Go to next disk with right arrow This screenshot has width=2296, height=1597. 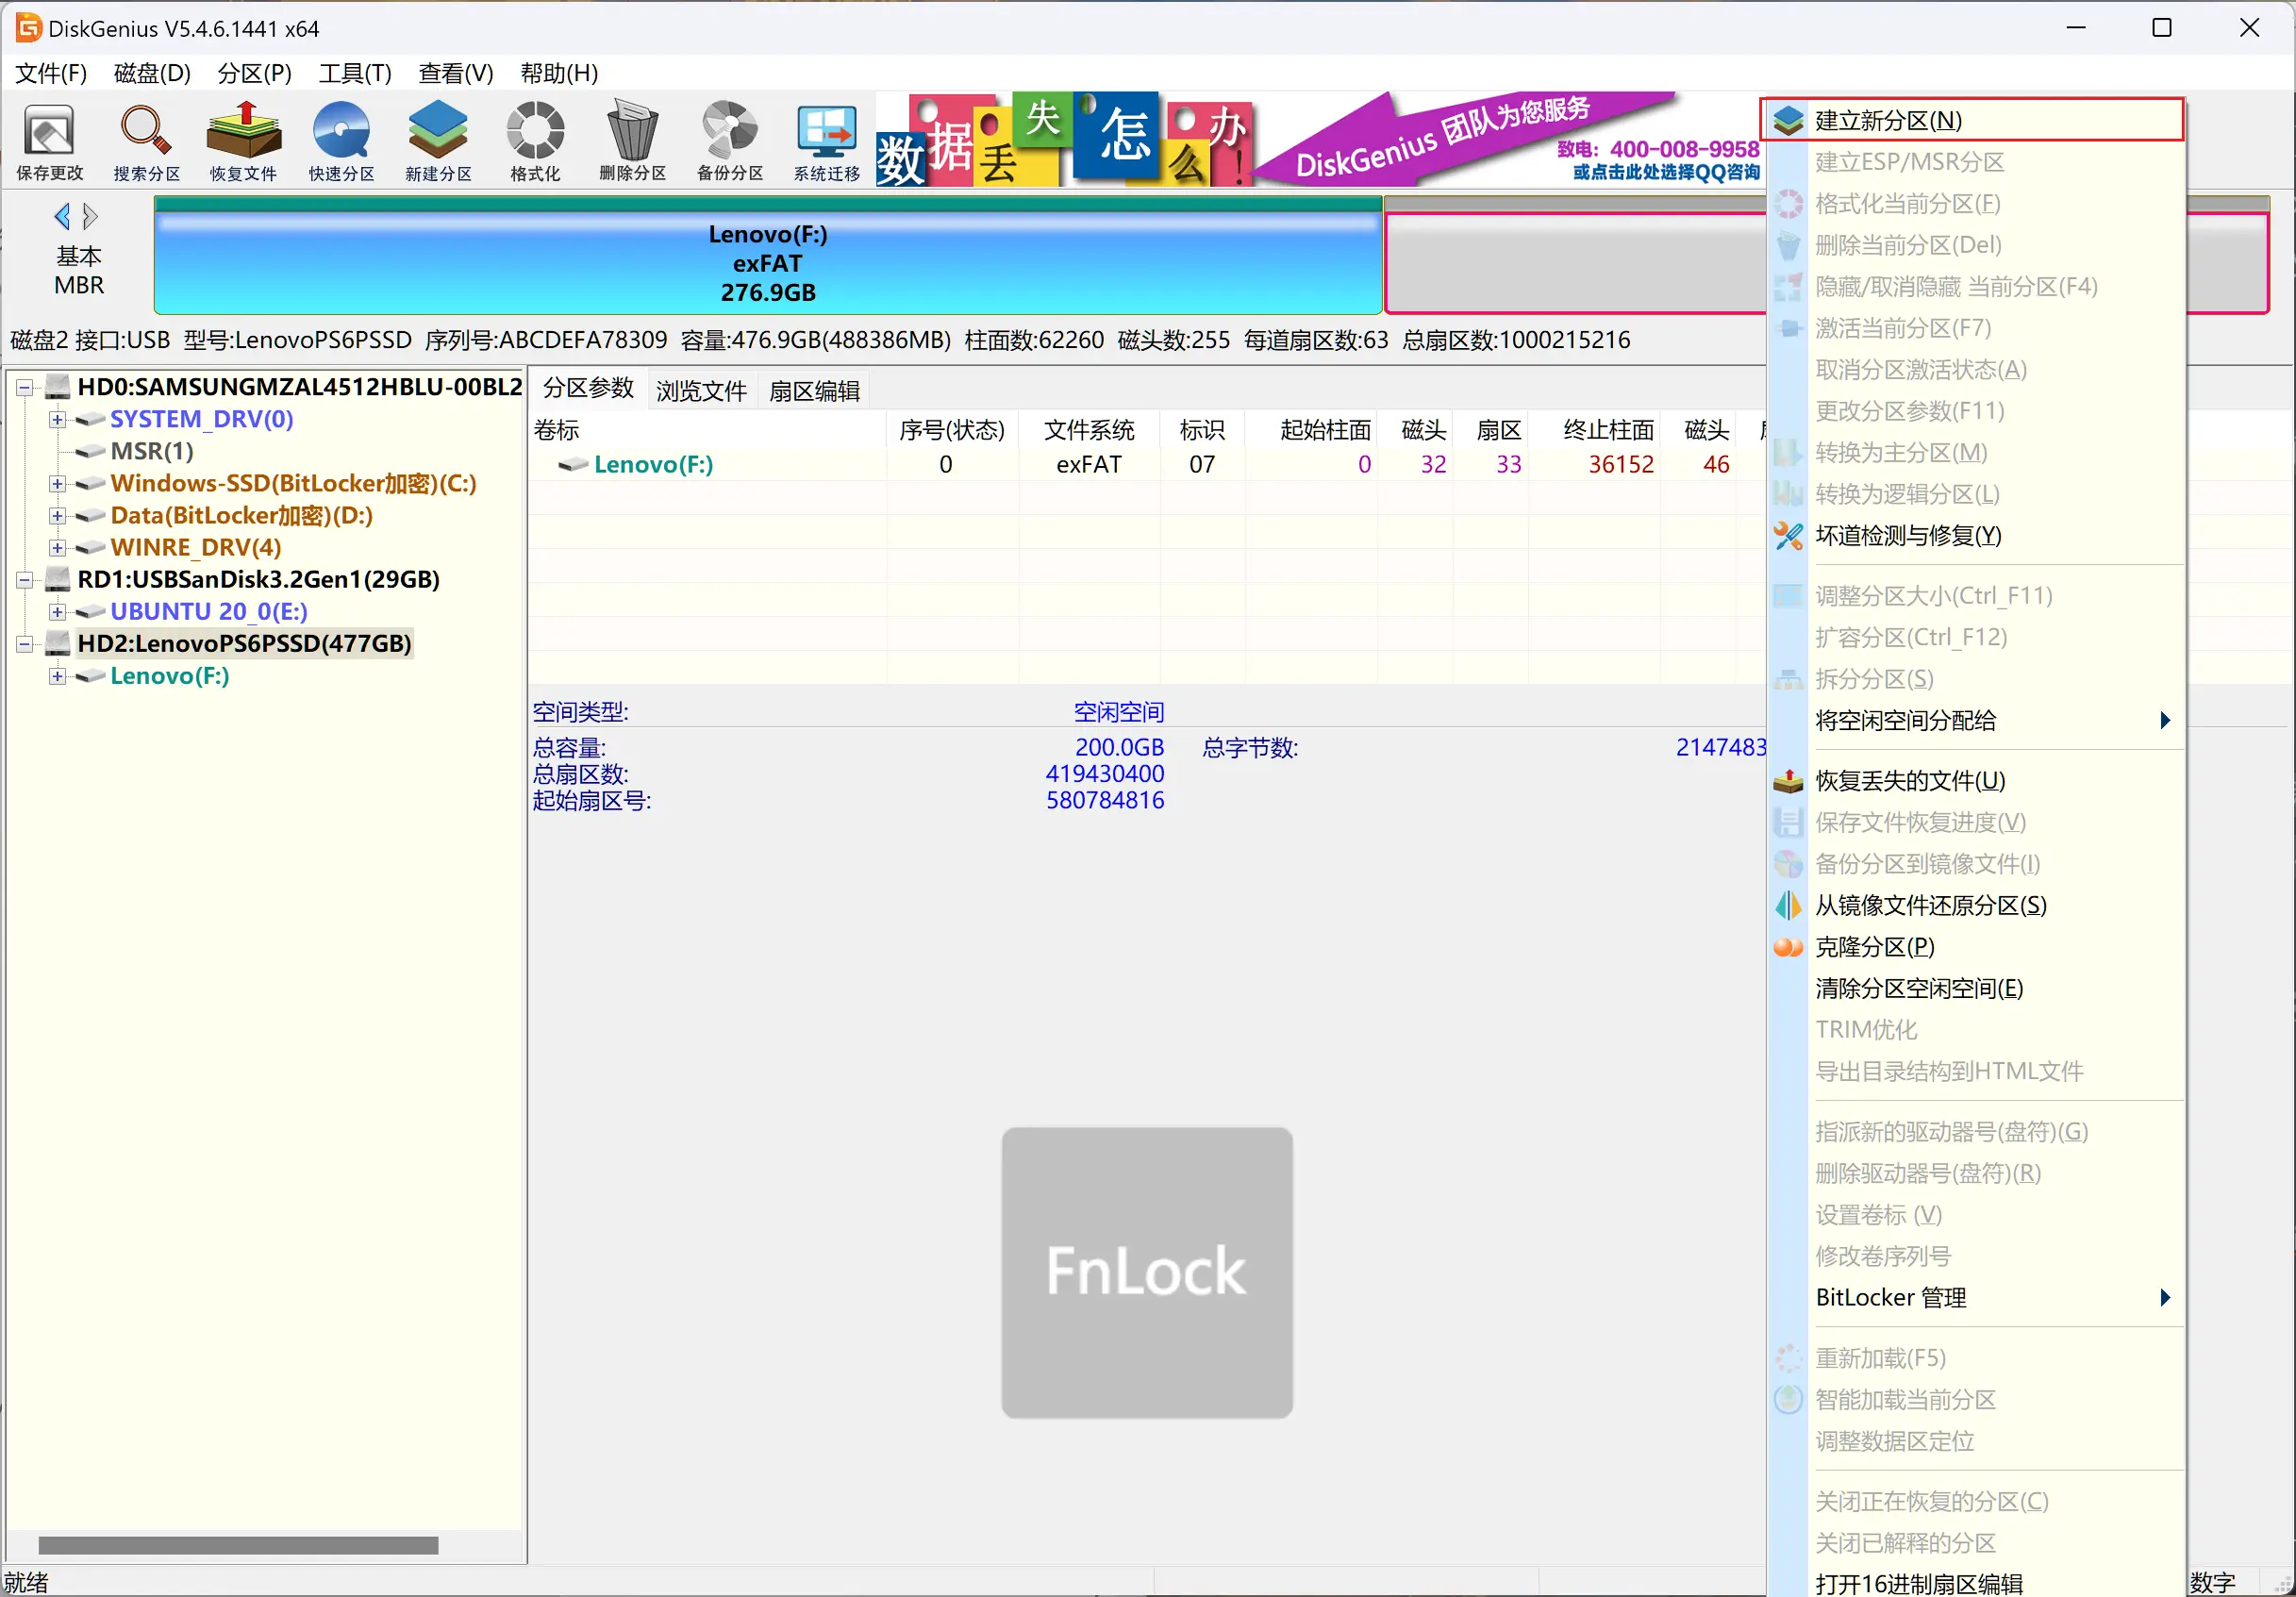90,216
